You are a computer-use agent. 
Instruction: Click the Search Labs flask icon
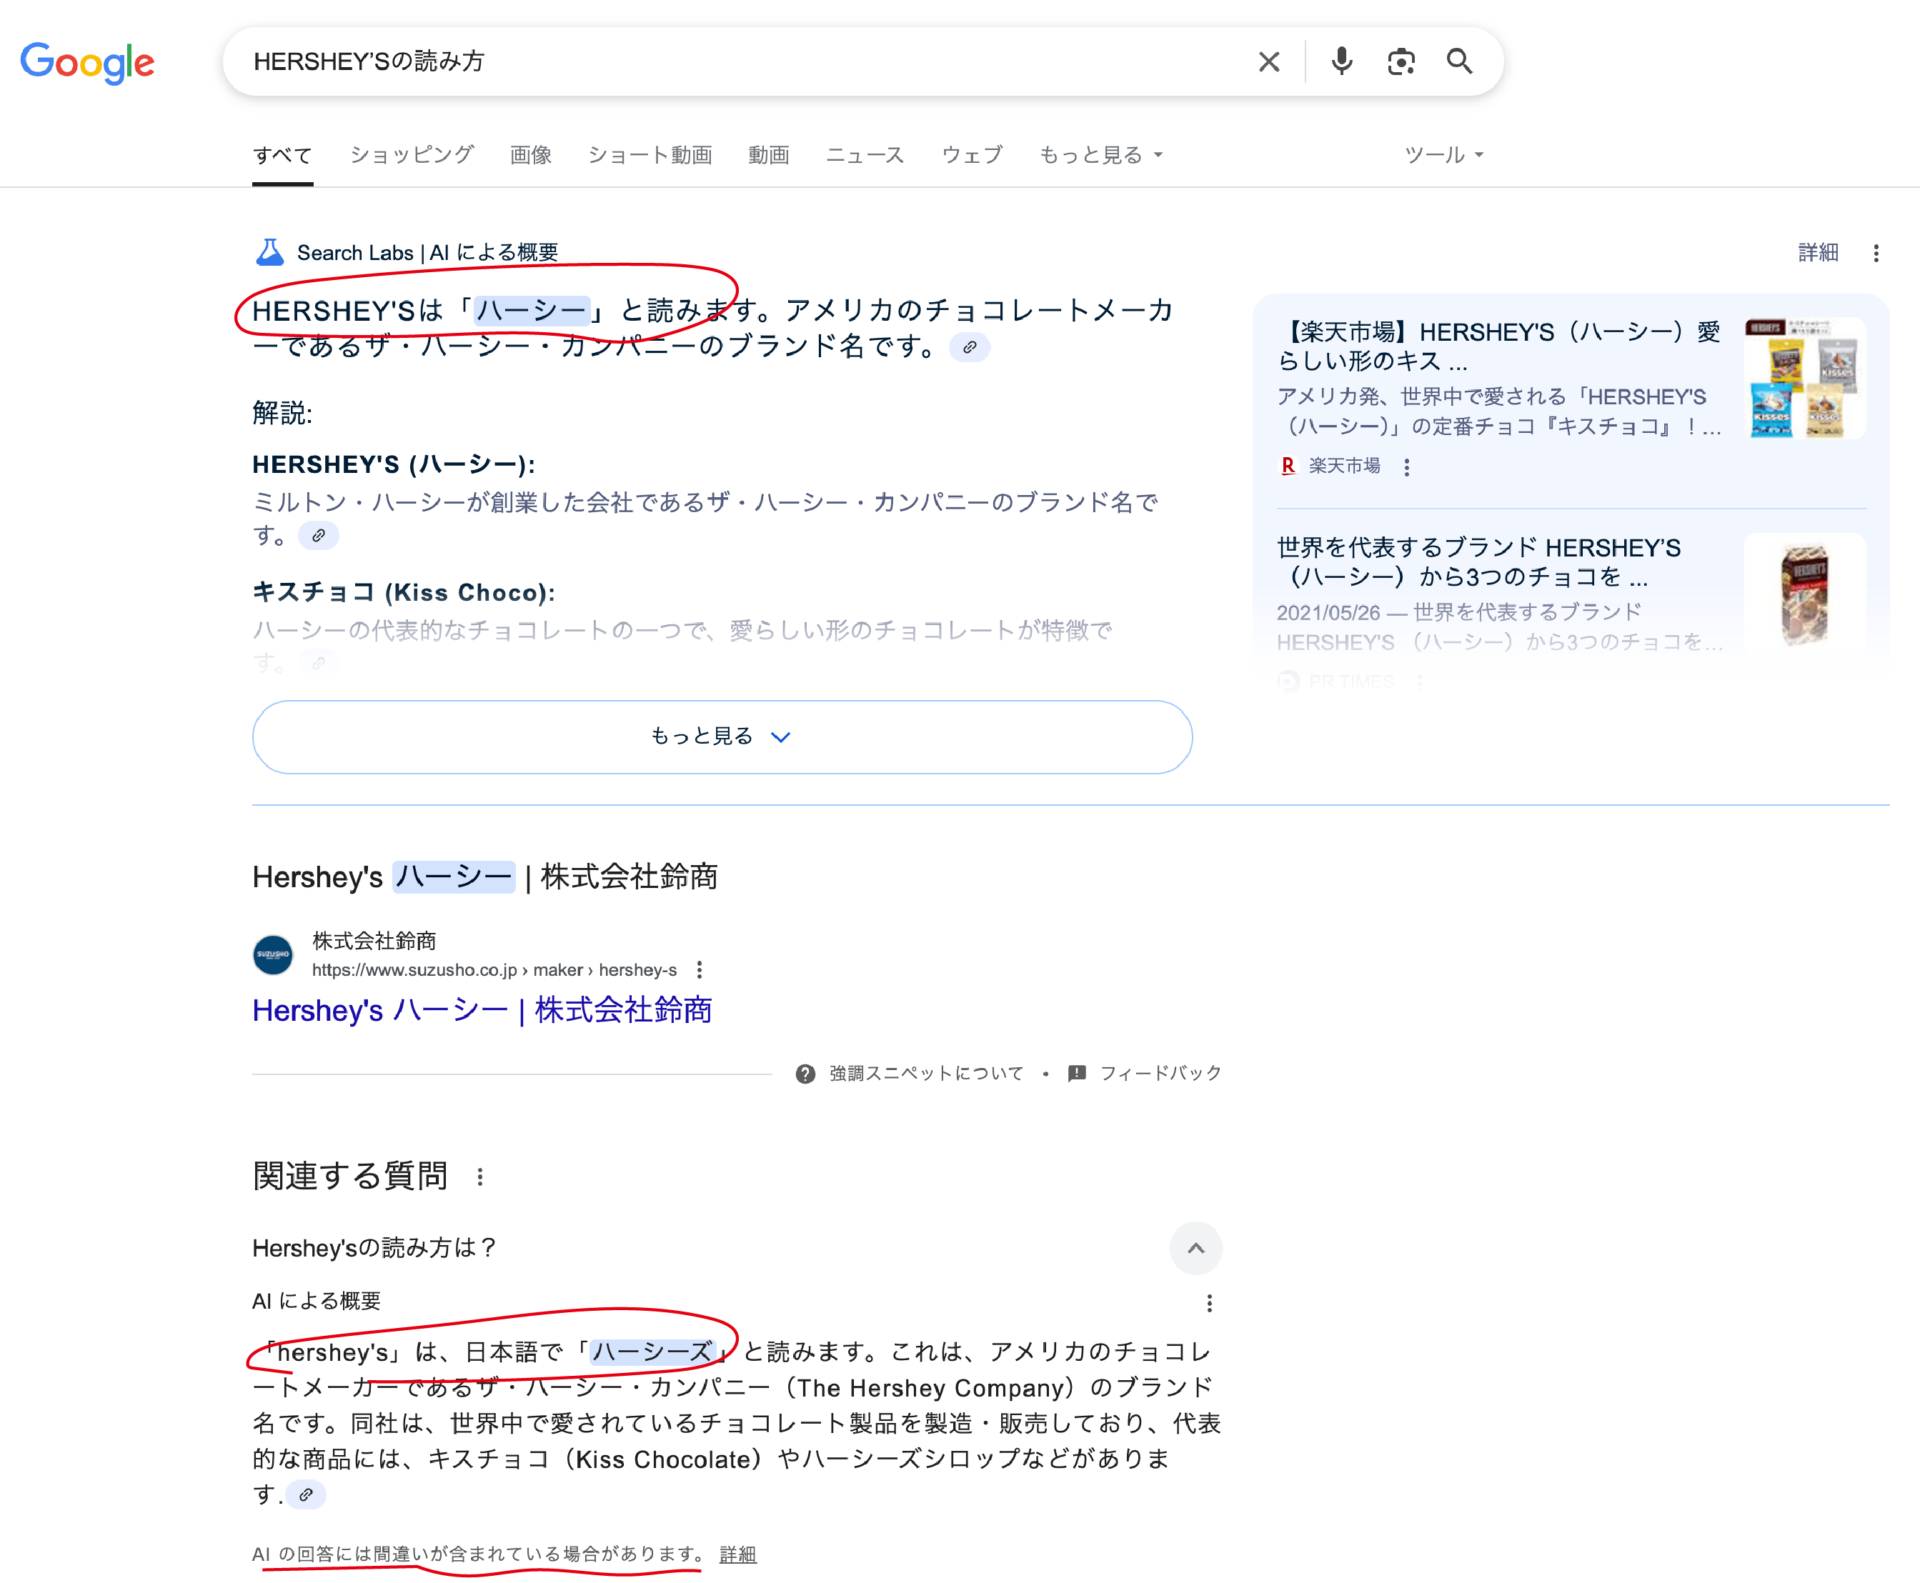pyautogui.click(x=269, y=252)
